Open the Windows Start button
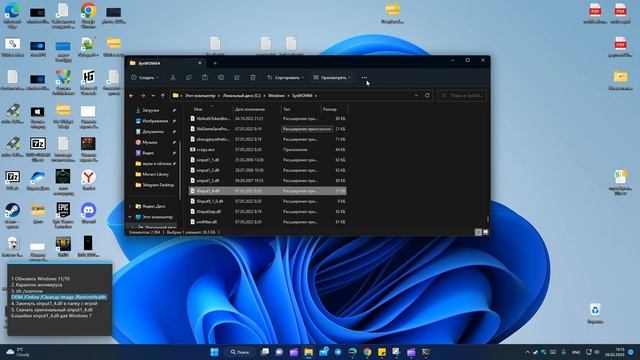The width and height of the screenshot is (640, 360). click(214, 352)
